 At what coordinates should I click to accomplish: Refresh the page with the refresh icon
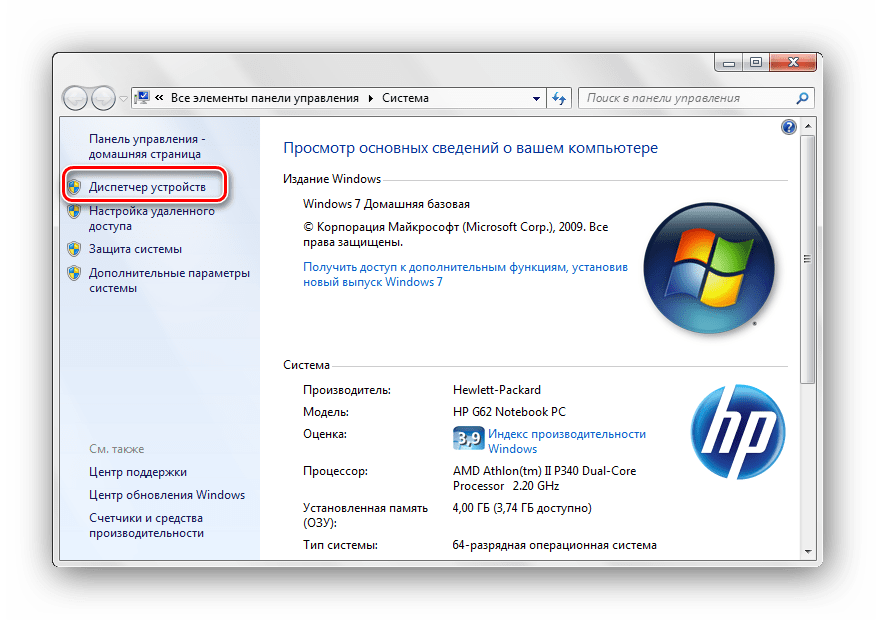coord(558,98)
